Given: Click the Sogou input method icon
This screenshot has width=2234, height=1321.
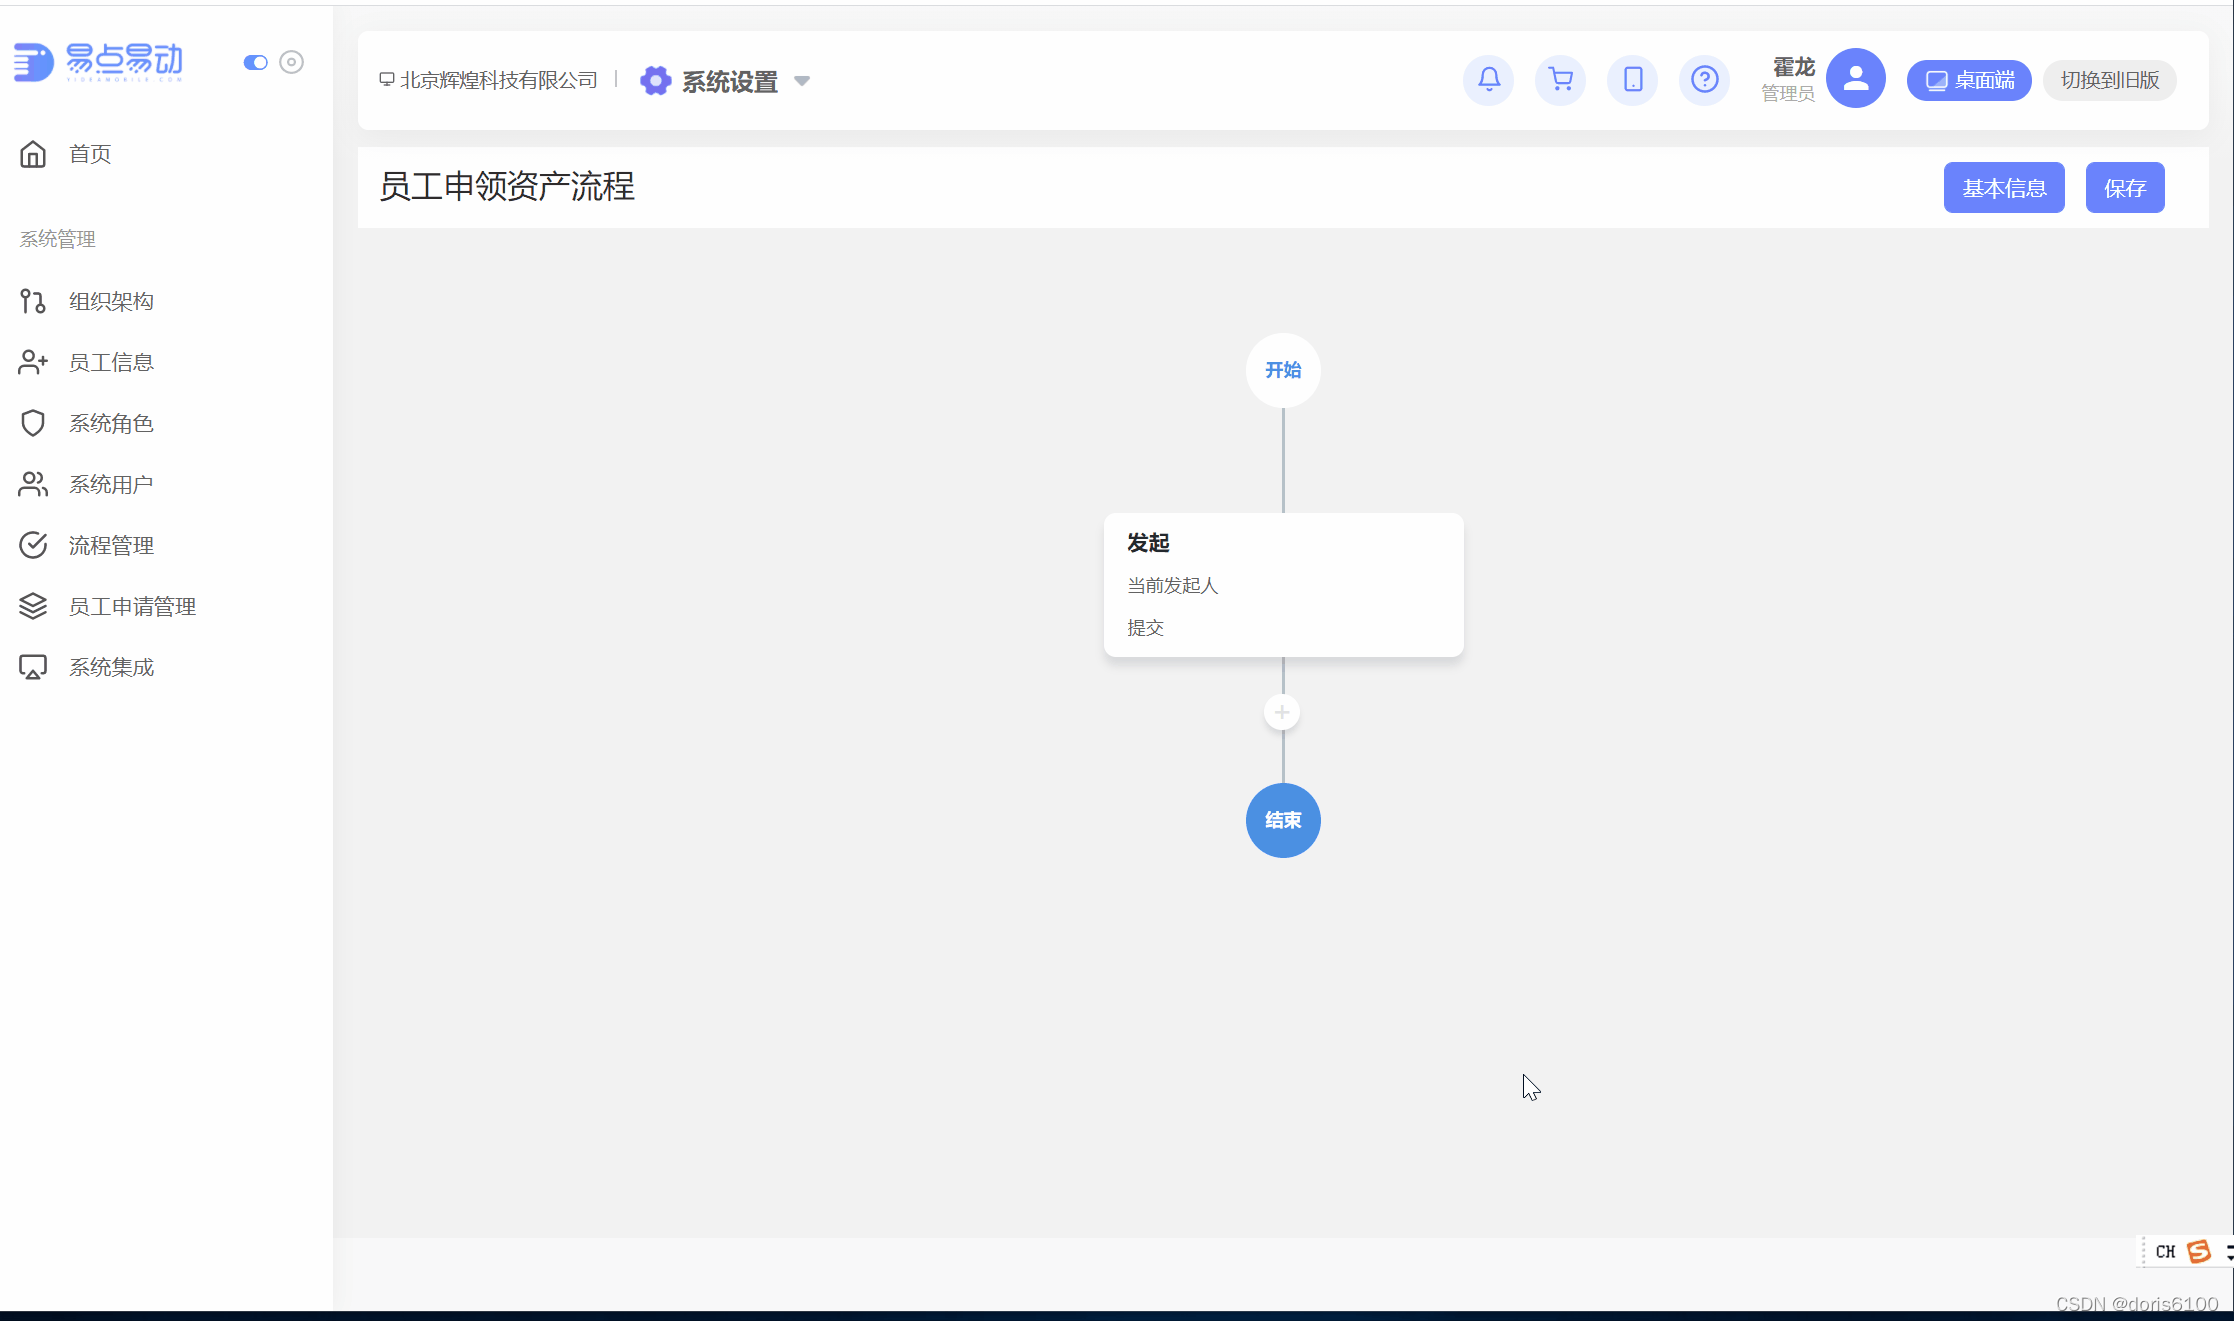Looking at the screenshot, I should 2198,1252.
